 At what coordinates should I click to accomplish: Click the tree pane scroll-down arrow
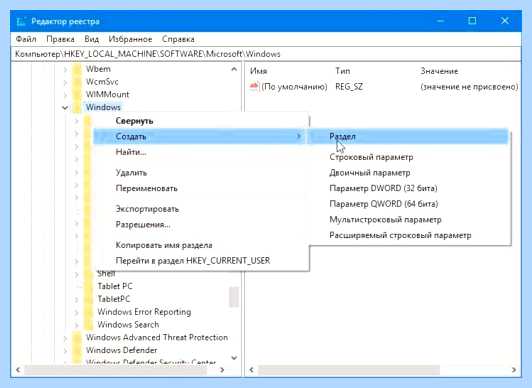point(234,358)
